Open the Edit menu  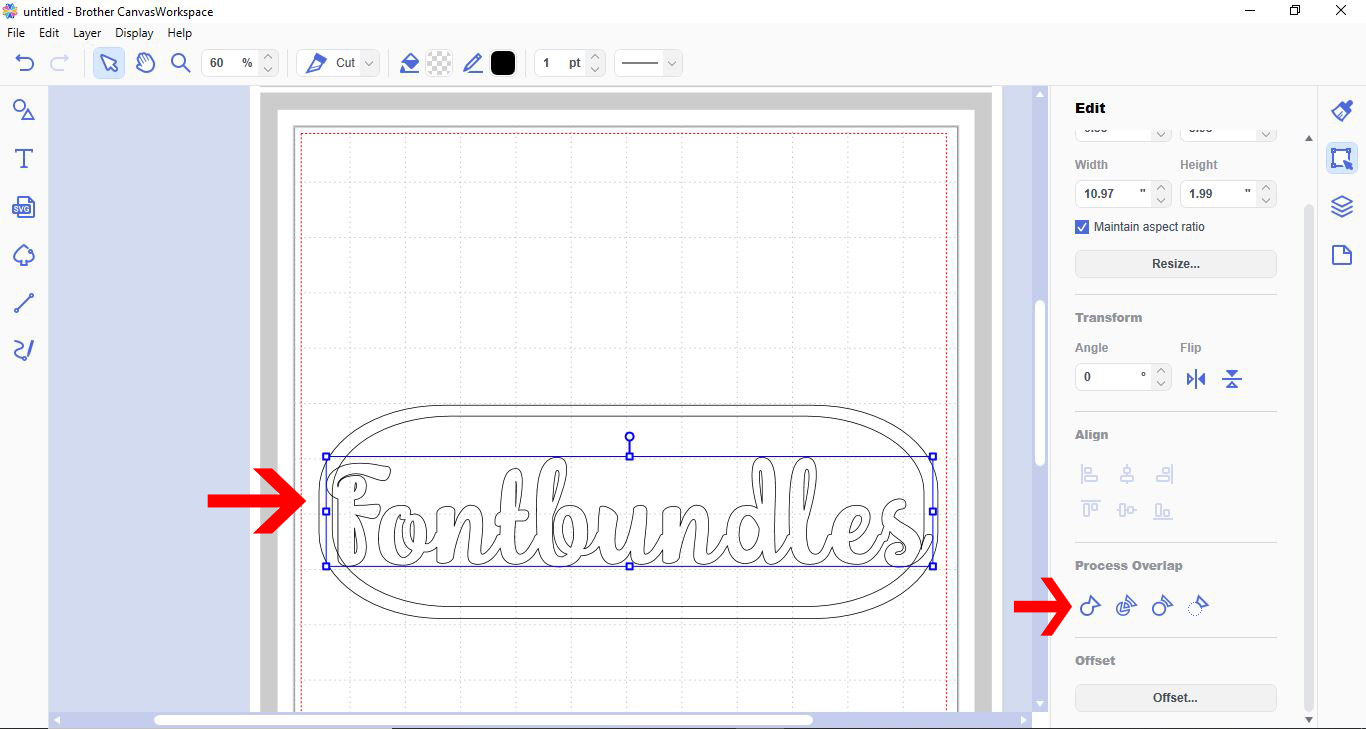tap(49, 33)
